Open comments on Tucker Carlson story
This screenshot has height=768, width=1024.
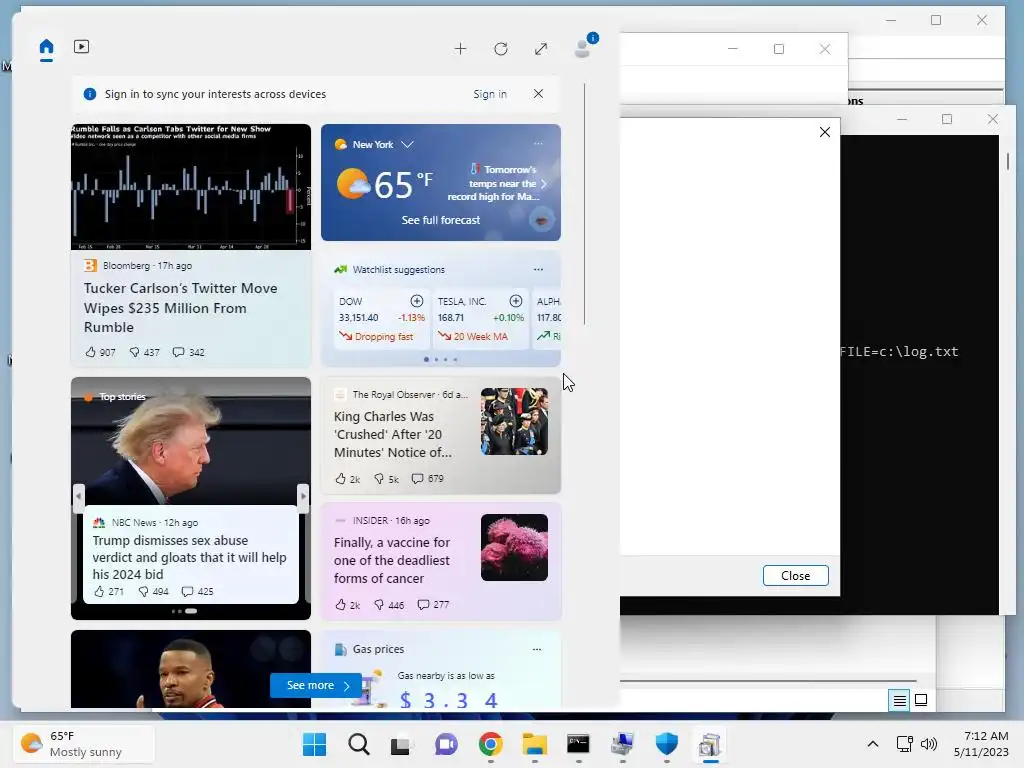(188, 352)
